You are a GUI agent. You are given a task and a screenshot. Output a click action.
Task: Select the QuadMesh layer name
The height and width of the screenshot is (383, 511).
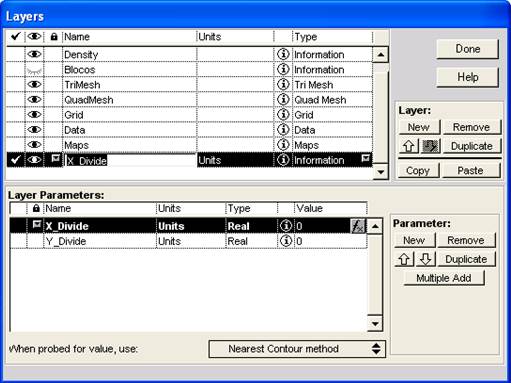(89, 100)
